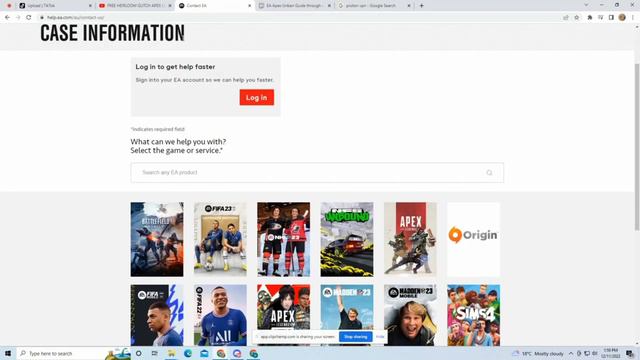Bookmark this page with the star icon

[x=577, y=18]
